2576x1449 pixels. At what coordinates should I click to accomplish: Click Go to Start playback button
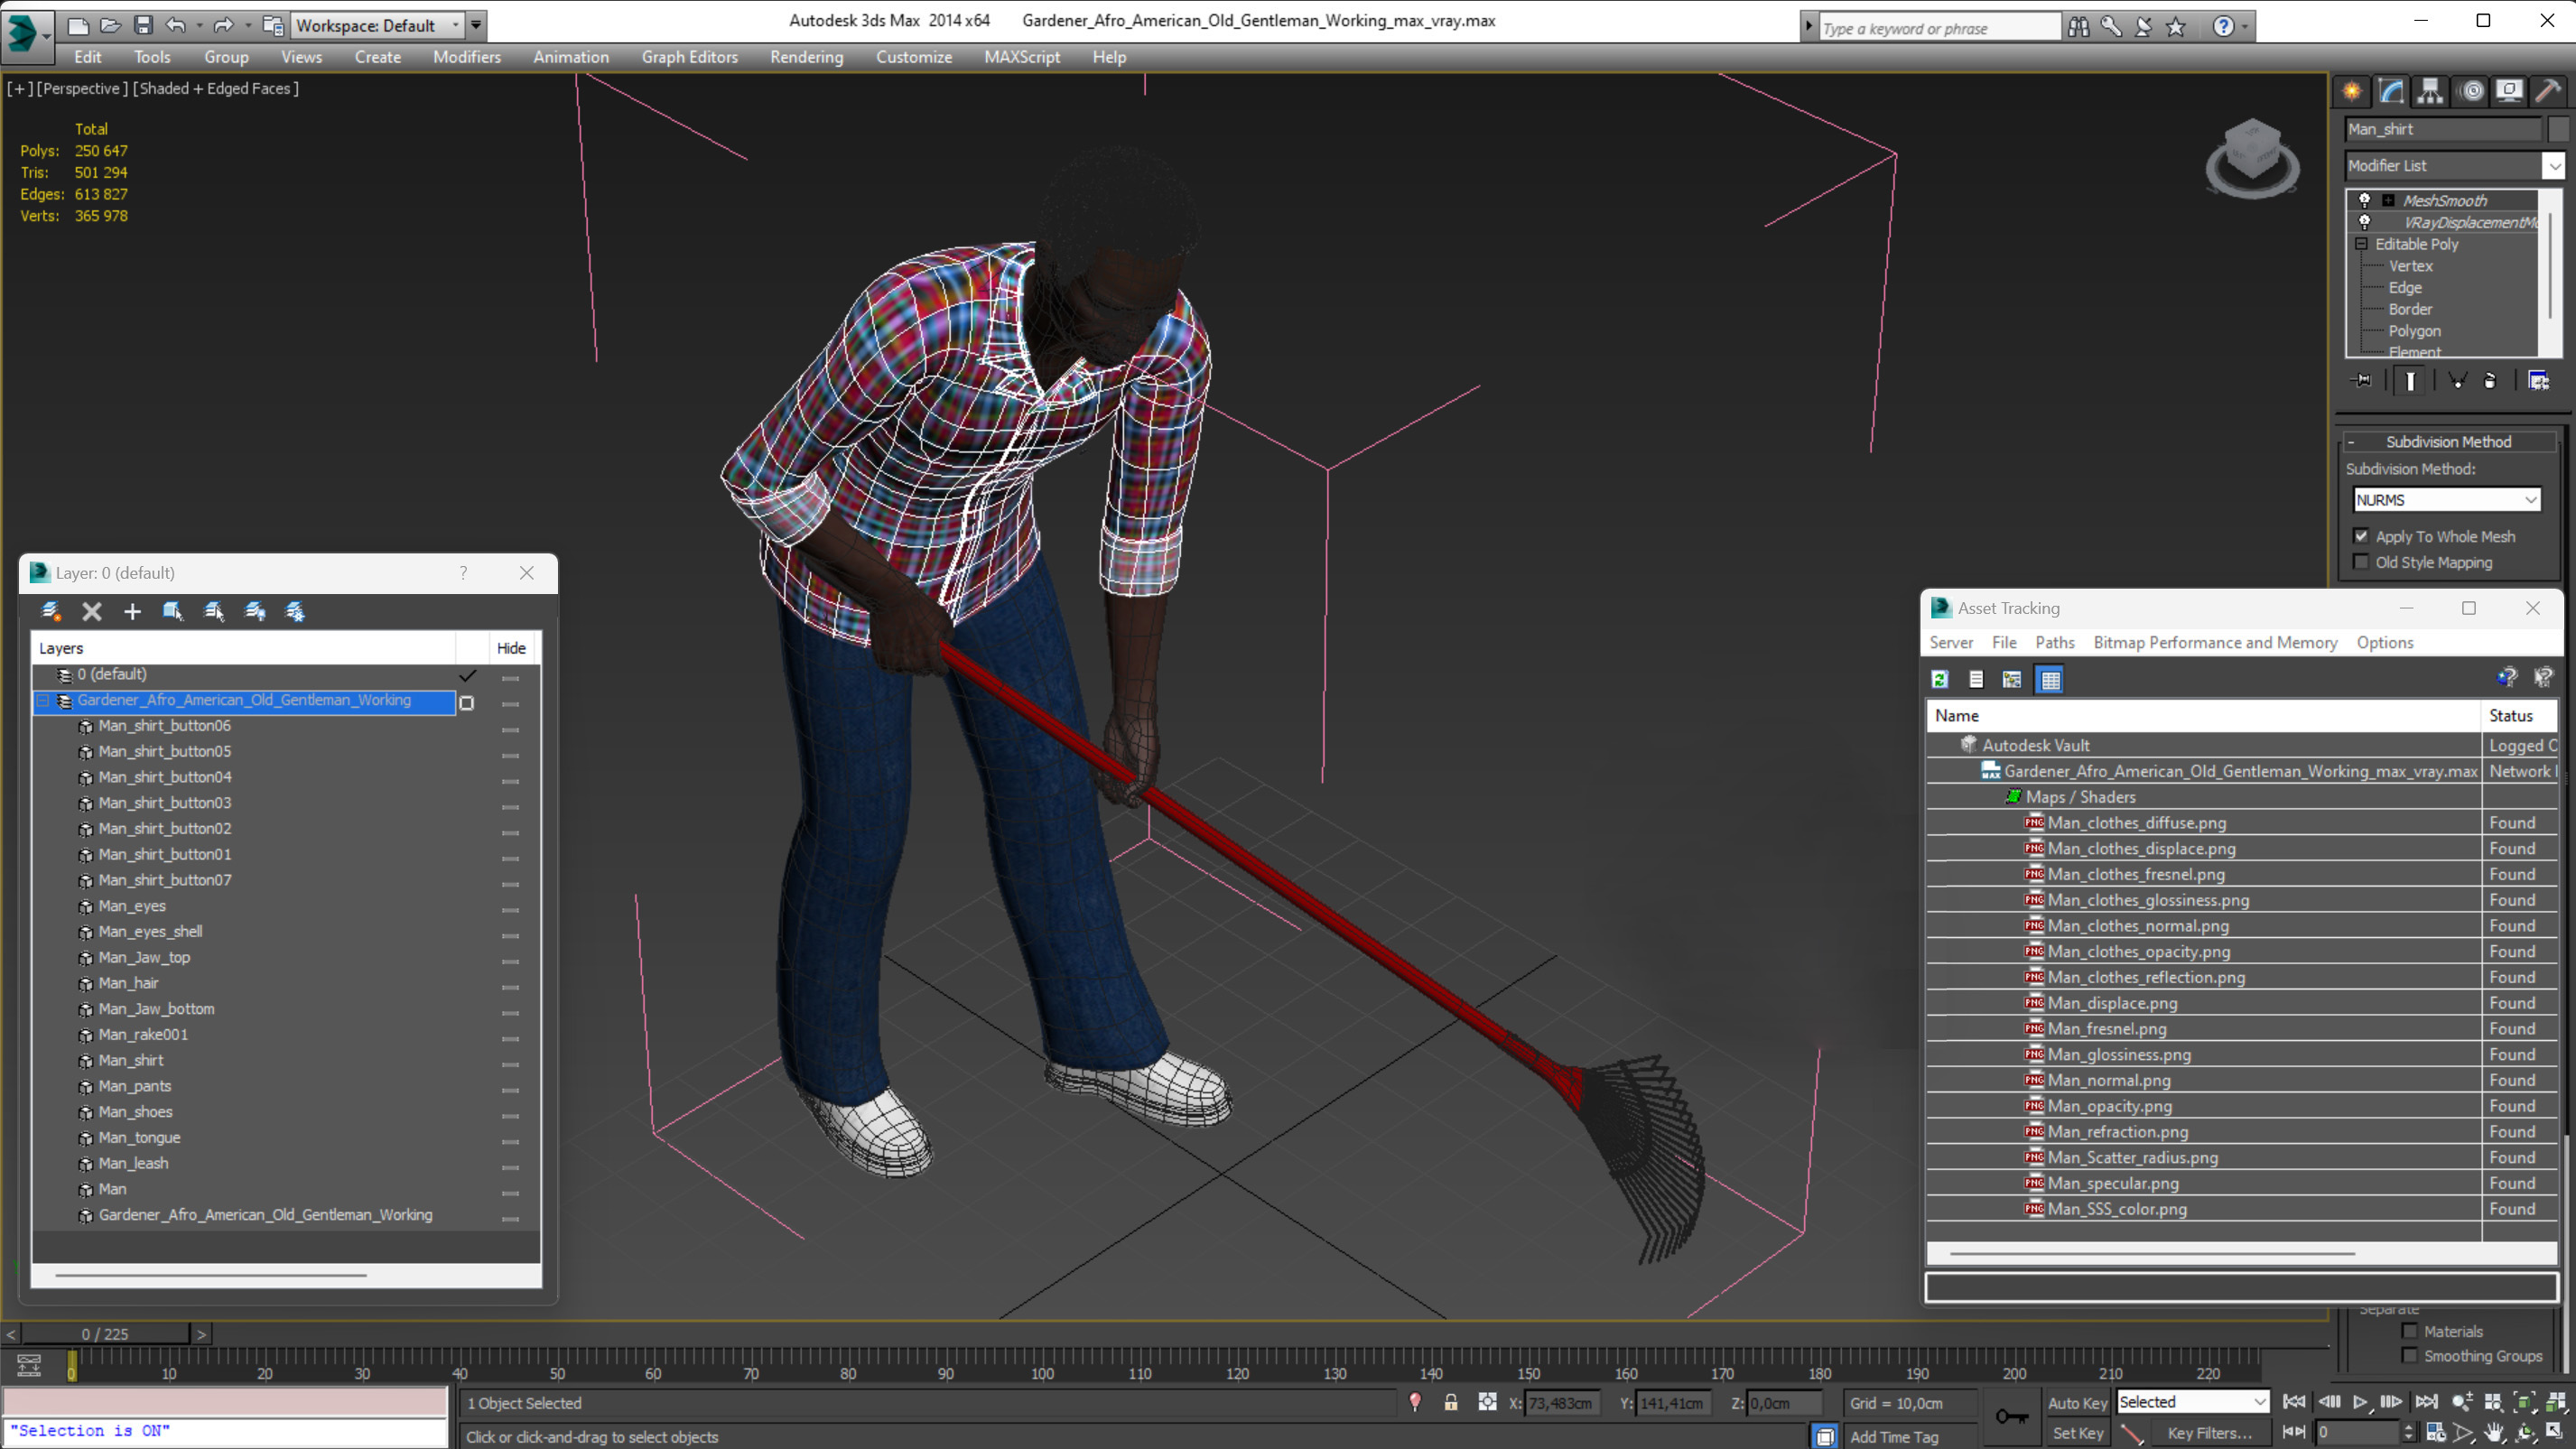pos(2295,1402)
